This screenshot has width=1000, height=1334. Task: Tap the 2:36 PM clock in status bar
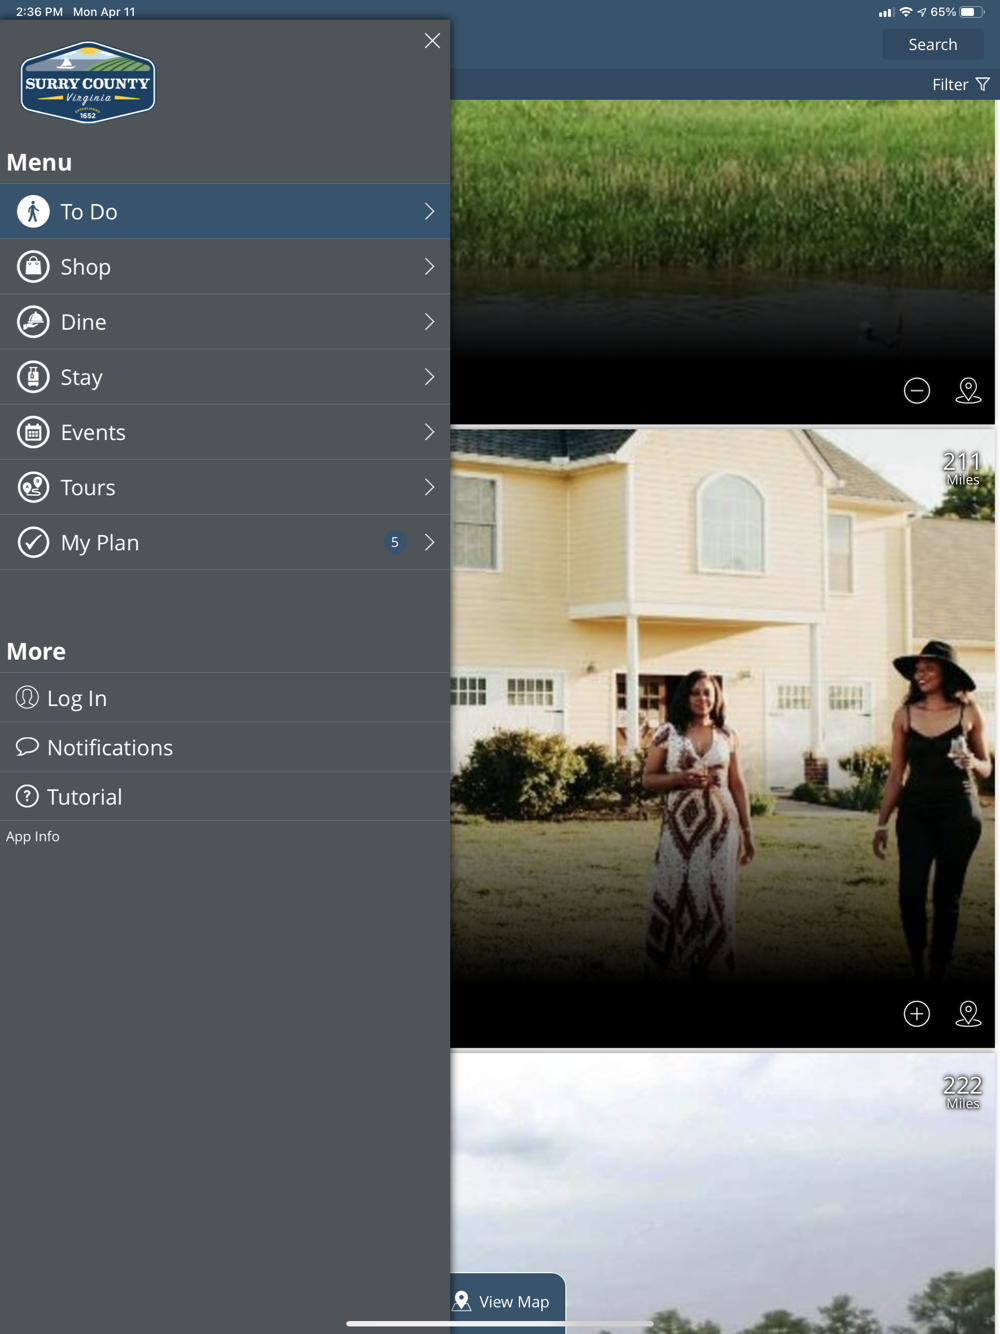click(x=39, y=12)
